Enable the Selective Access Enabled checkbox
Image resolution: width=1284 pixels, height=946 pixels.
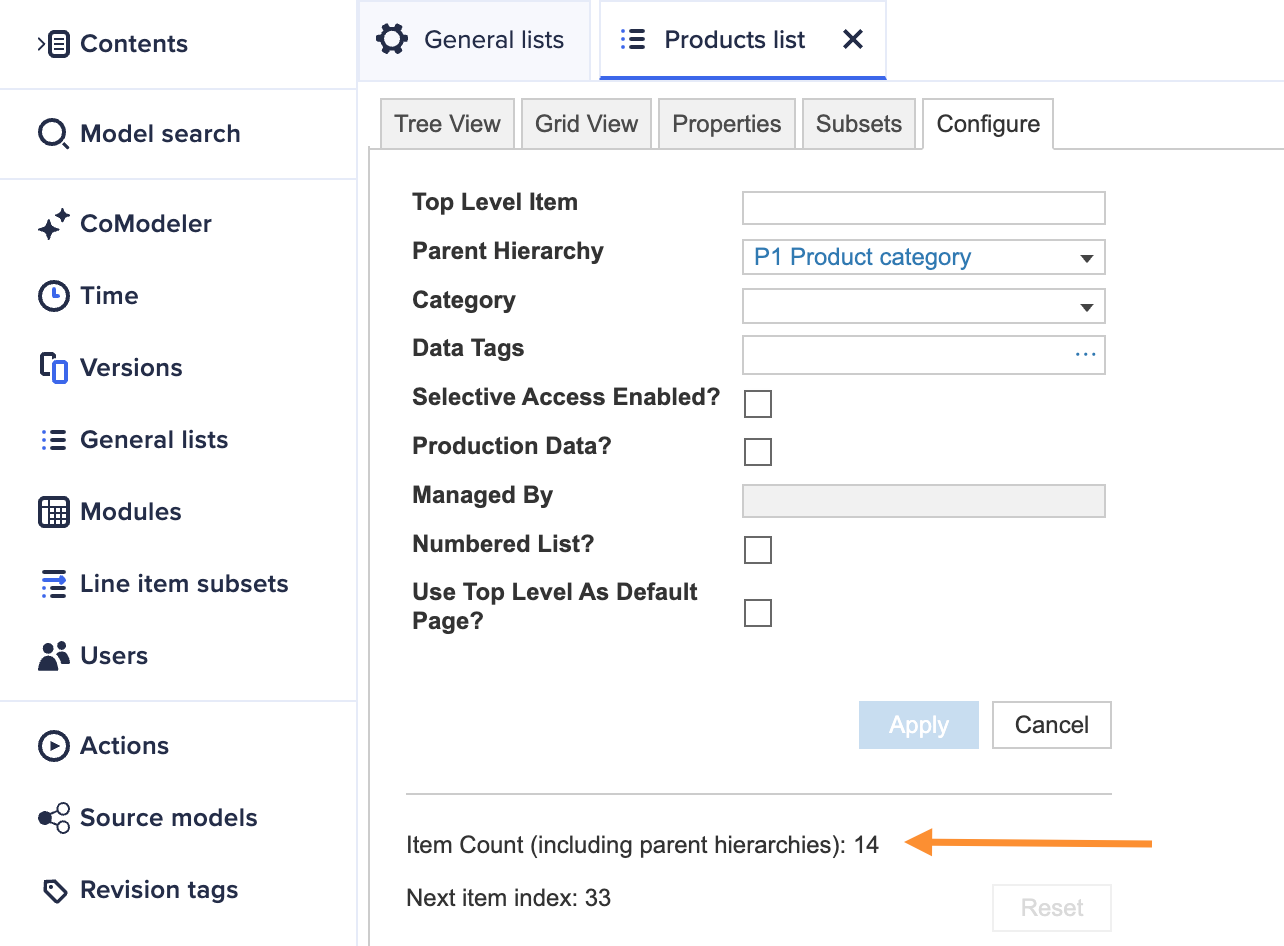(x=758, y=404)
